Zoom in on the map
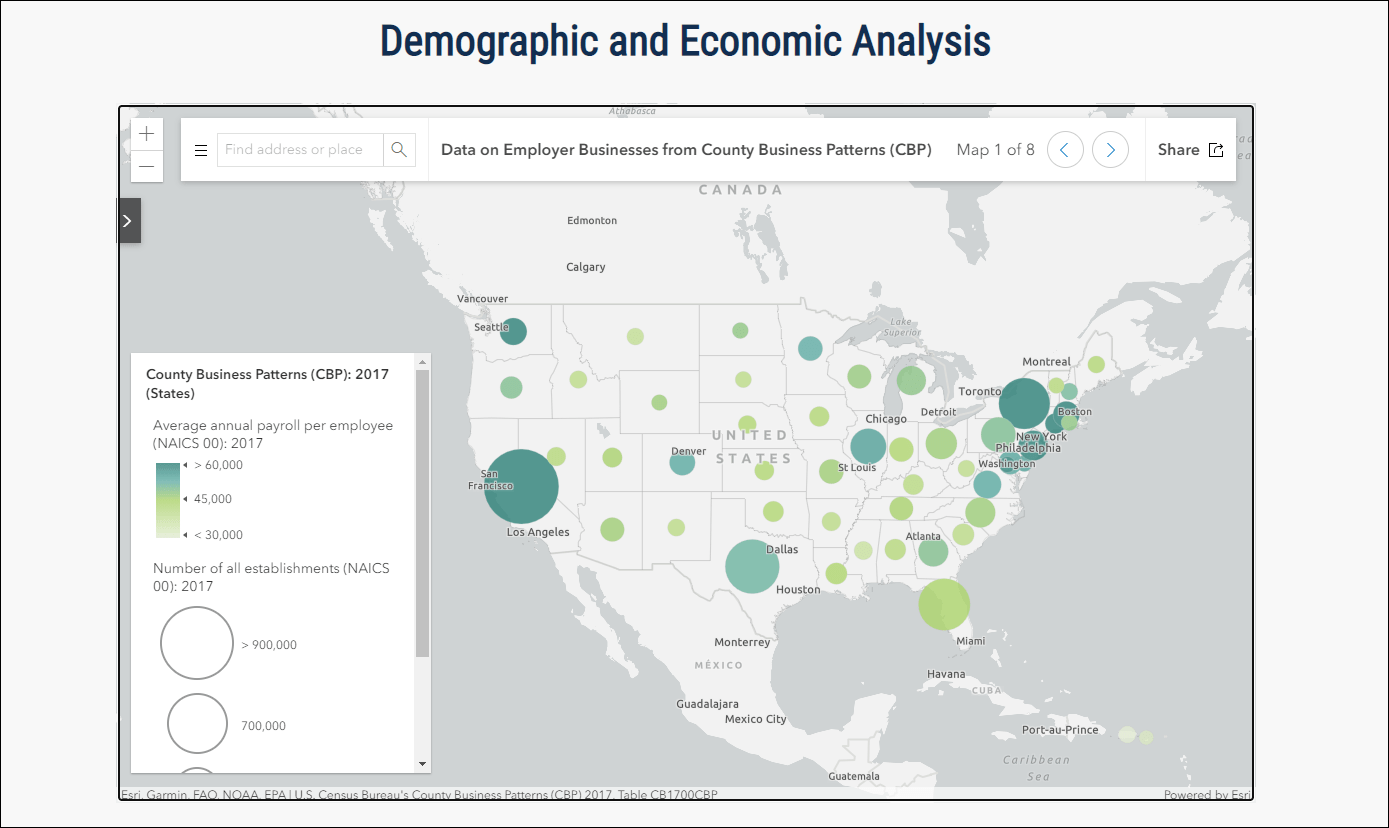 [146, 133]
